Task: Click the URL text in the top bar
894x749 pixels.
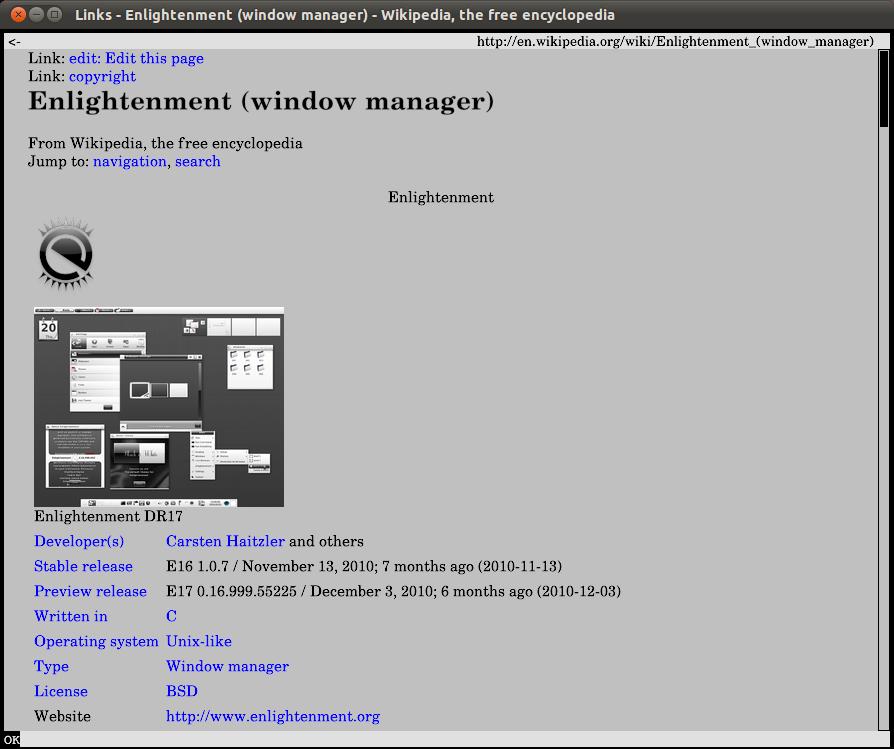Action: (675, 42)
